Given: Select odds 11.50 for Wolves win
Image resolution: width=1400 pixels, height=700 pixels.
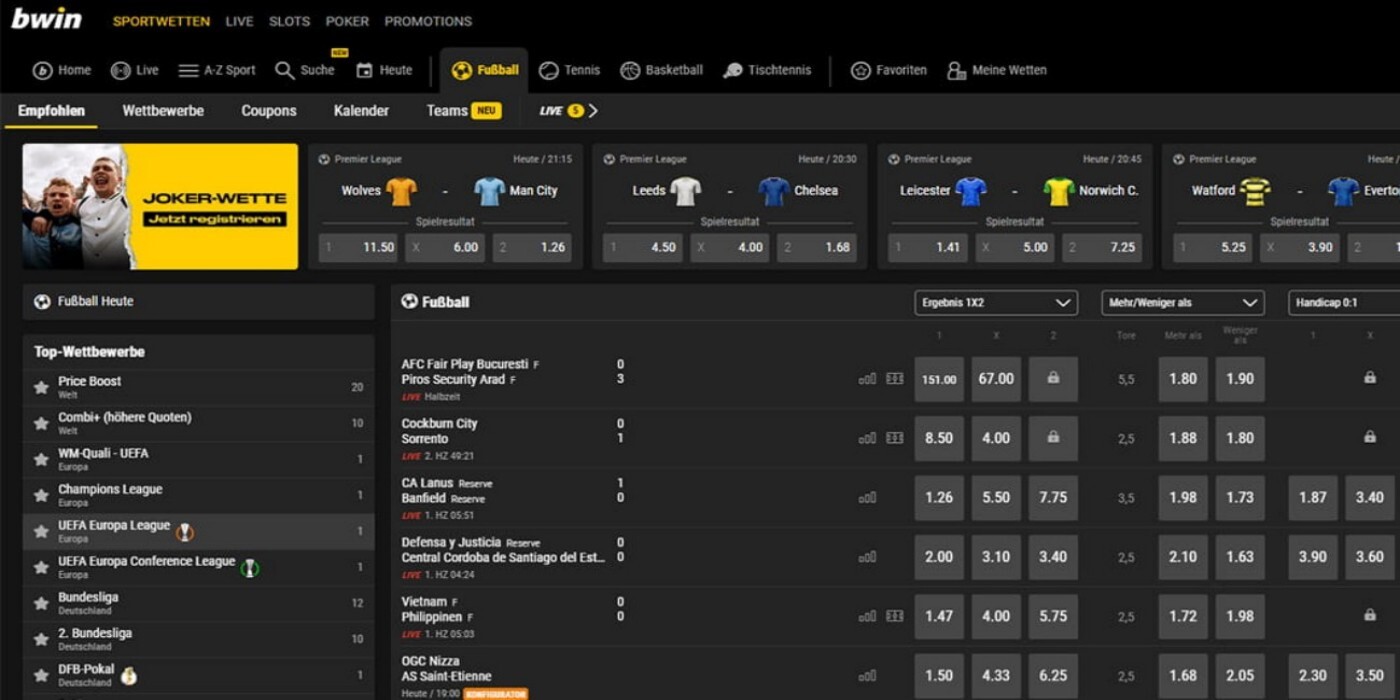Looking at the screenshot, I should point(358,247).
